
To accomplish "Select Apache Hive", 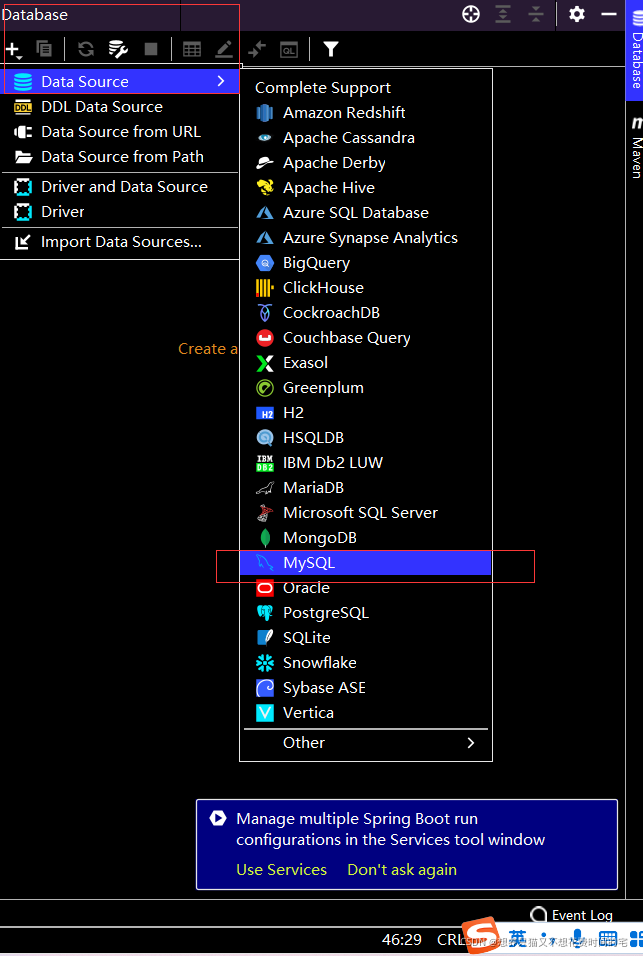I will tap(366, 188).
